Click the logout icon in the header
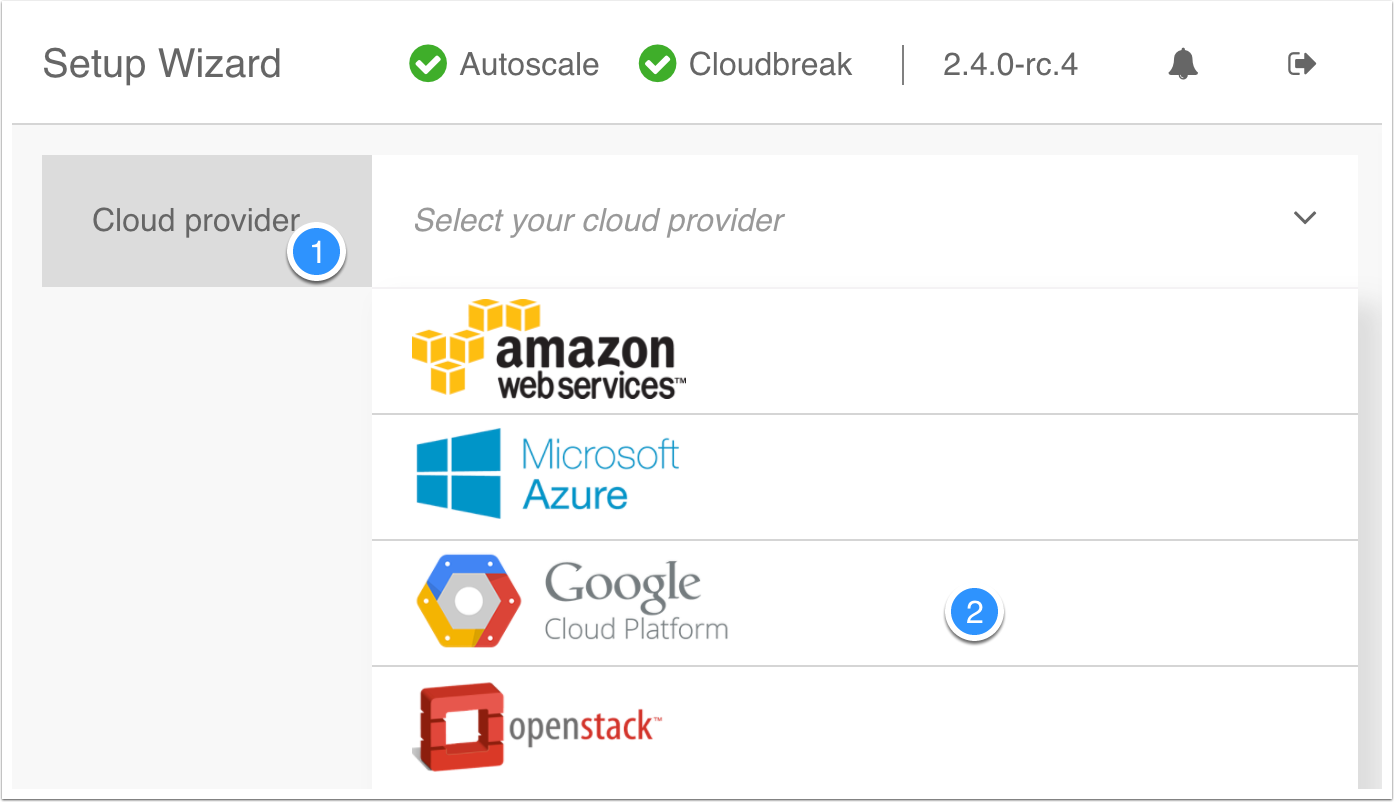Image resolution: width=1394 pixels, height=802 pixels. point(1302,63)
